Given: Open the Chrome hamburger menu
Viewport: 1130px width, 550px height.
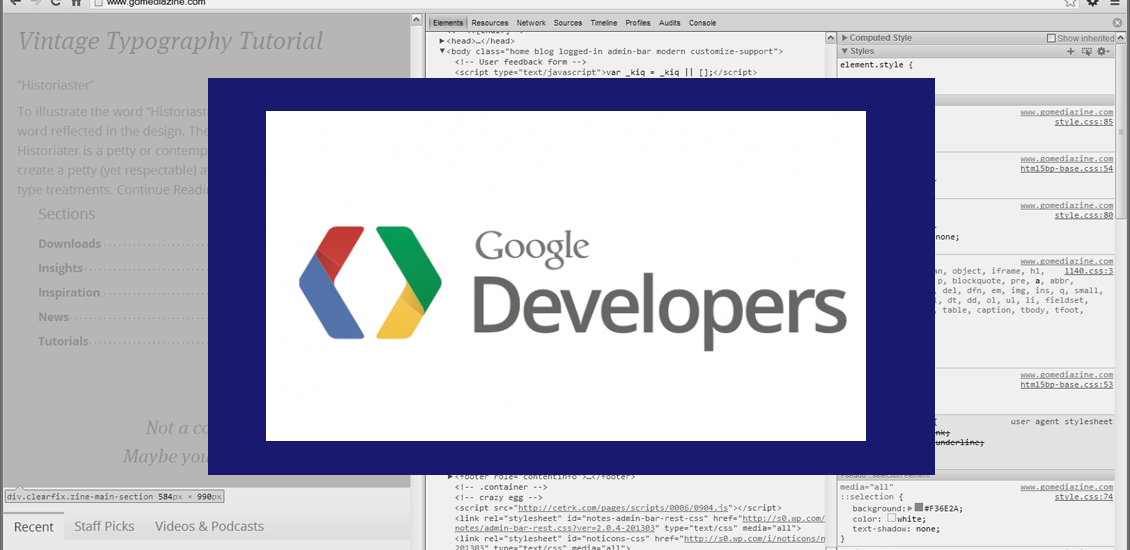Looking at the screenshot, I should [x=1116, y=3].
